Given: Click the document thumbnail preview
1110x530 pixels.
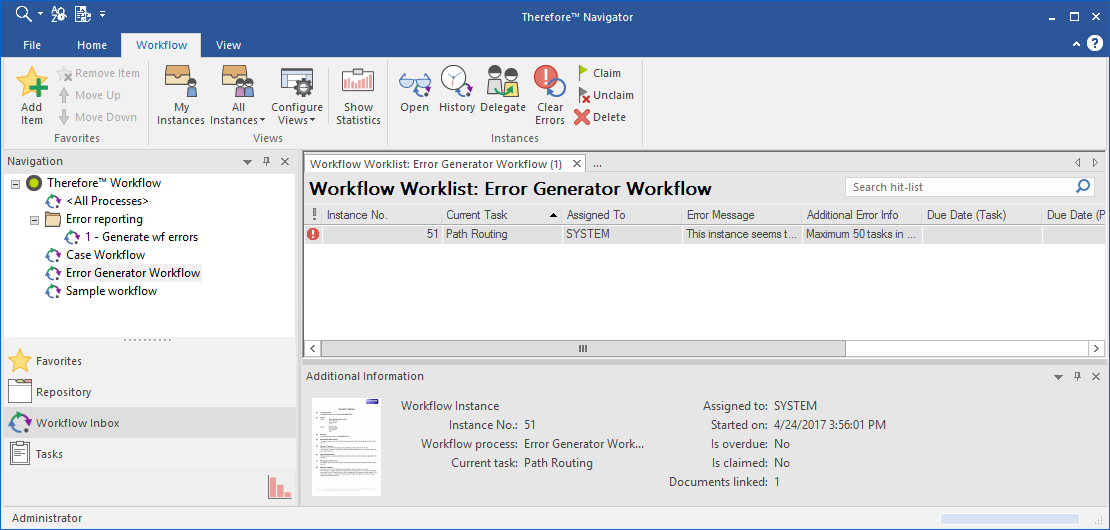Looking at the screenshot, I should [x=346, y=447].
